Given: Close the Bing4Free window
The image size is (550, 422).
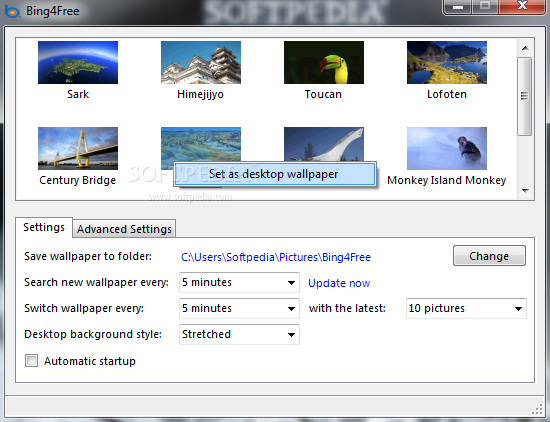Looking at the screenshot, I should [x=522, y=6].
